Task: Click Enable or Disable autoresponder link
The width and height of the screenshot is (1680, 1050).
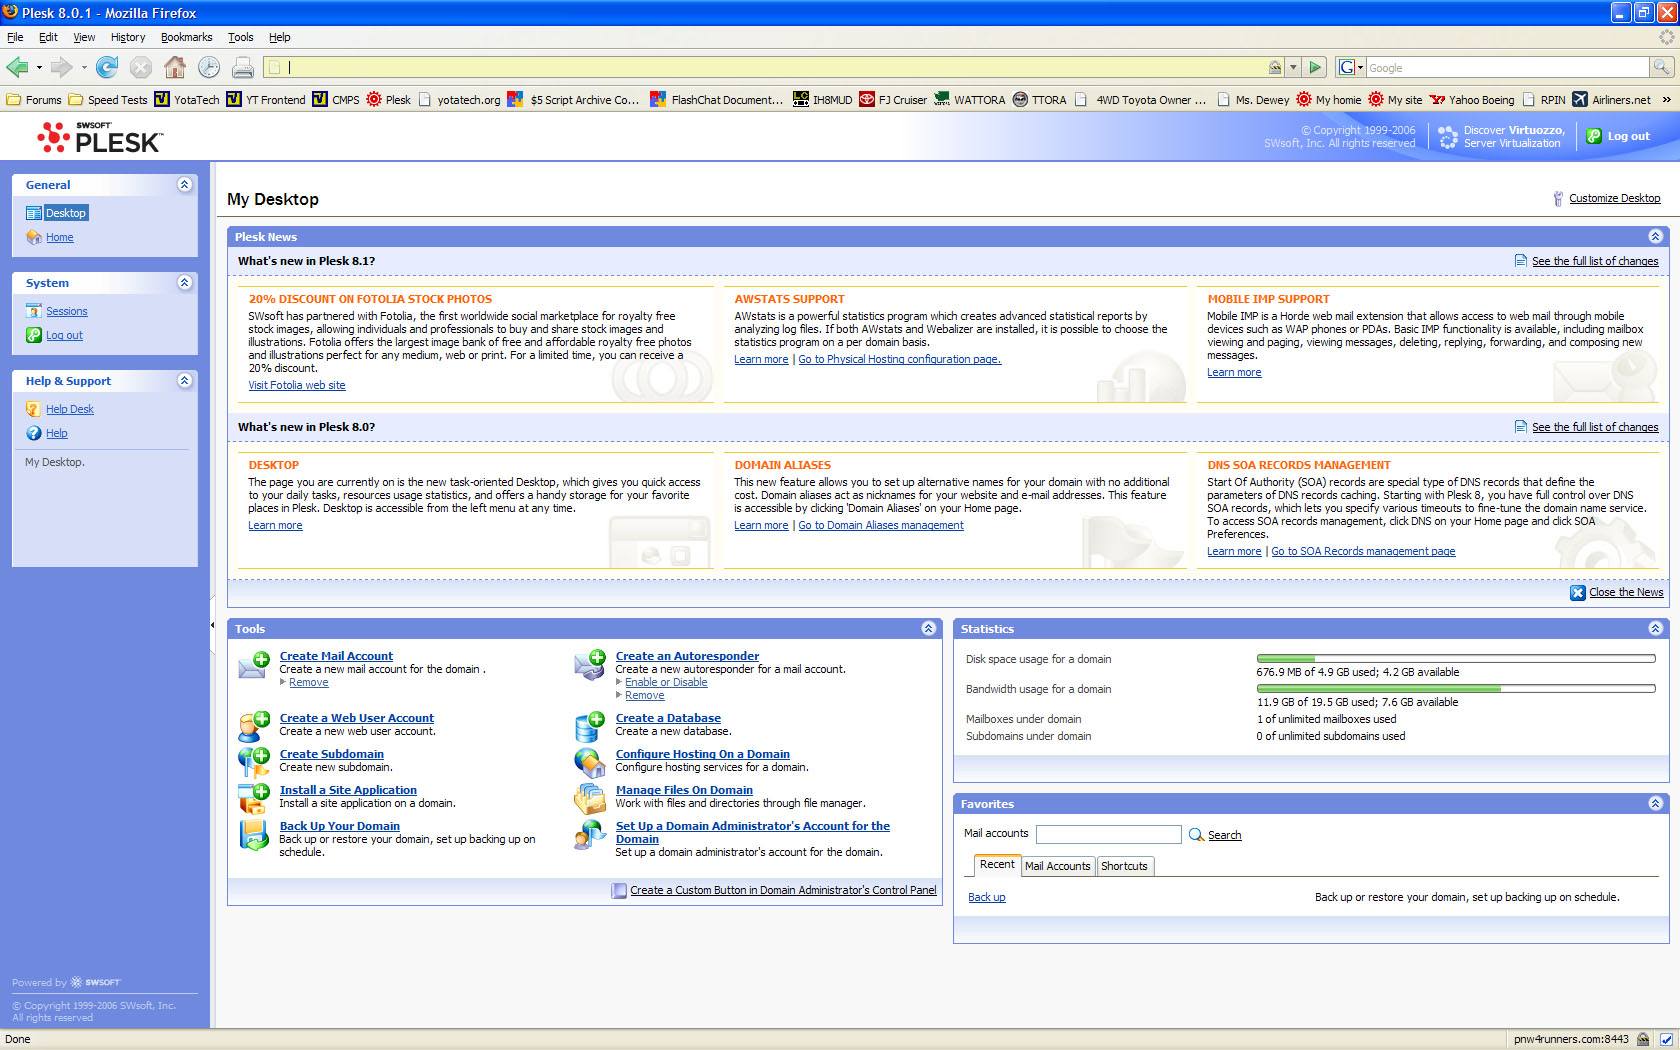Action: tap(666, 682)
